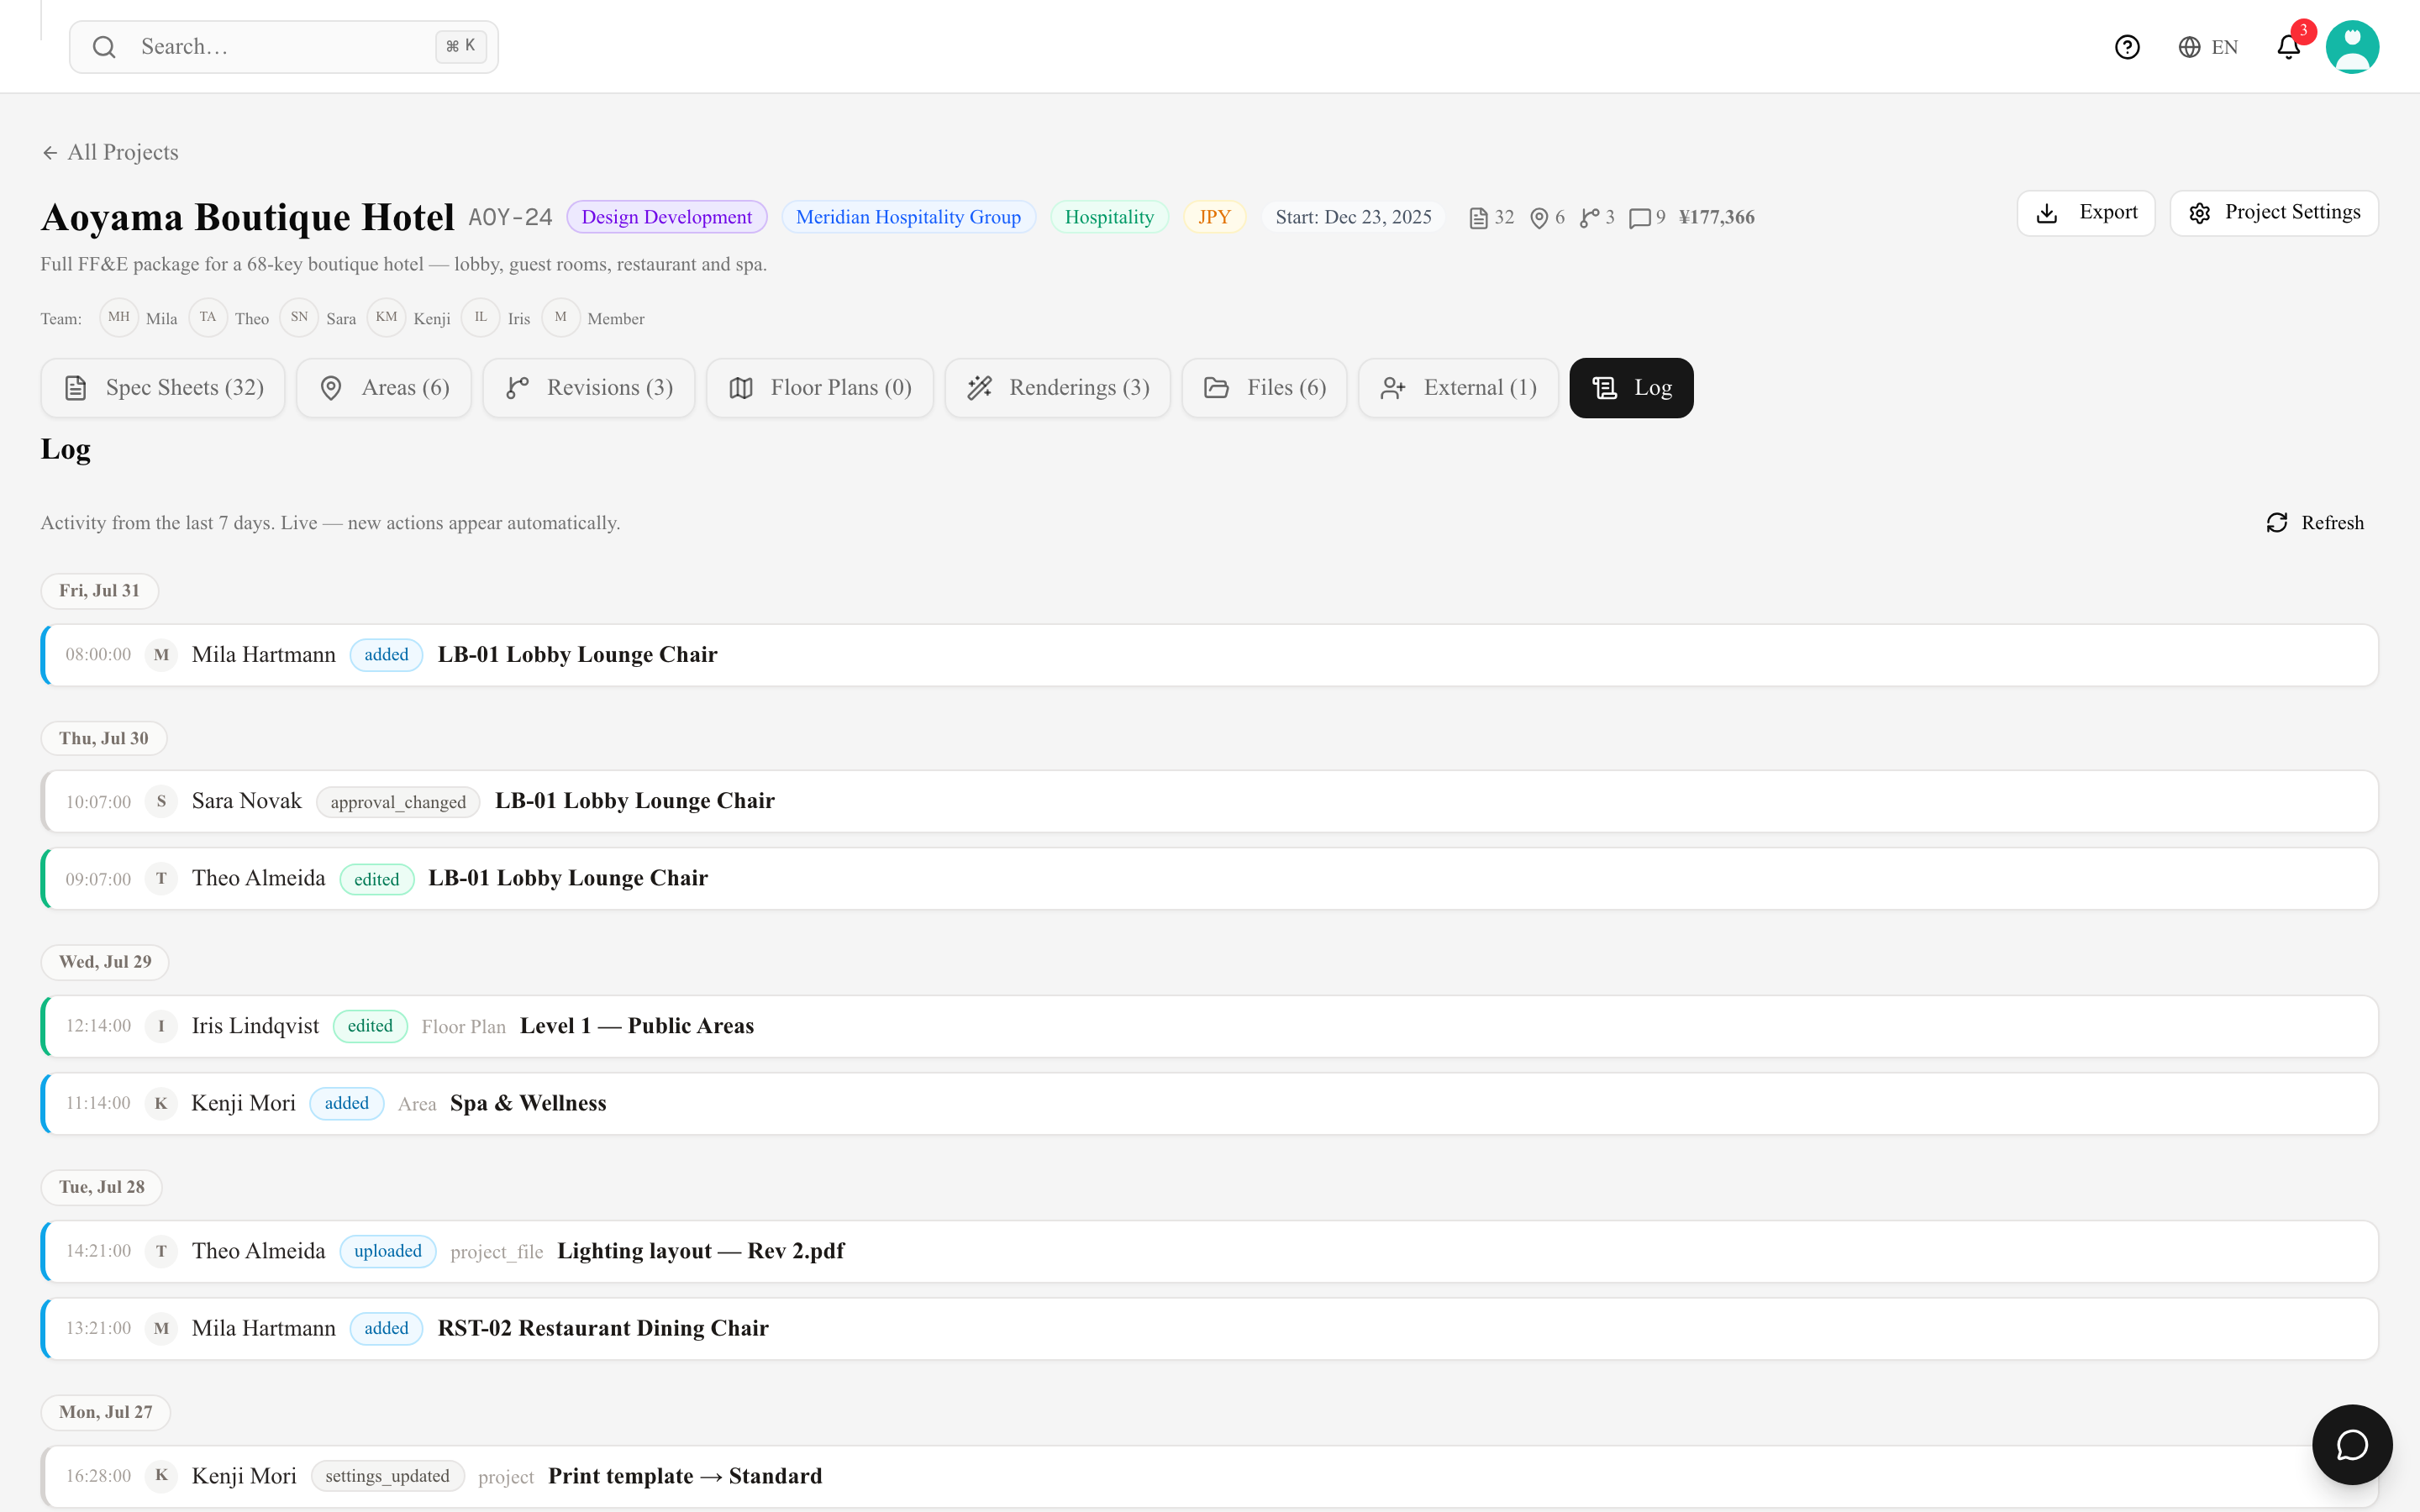Open the Renderings tab

1058,388
